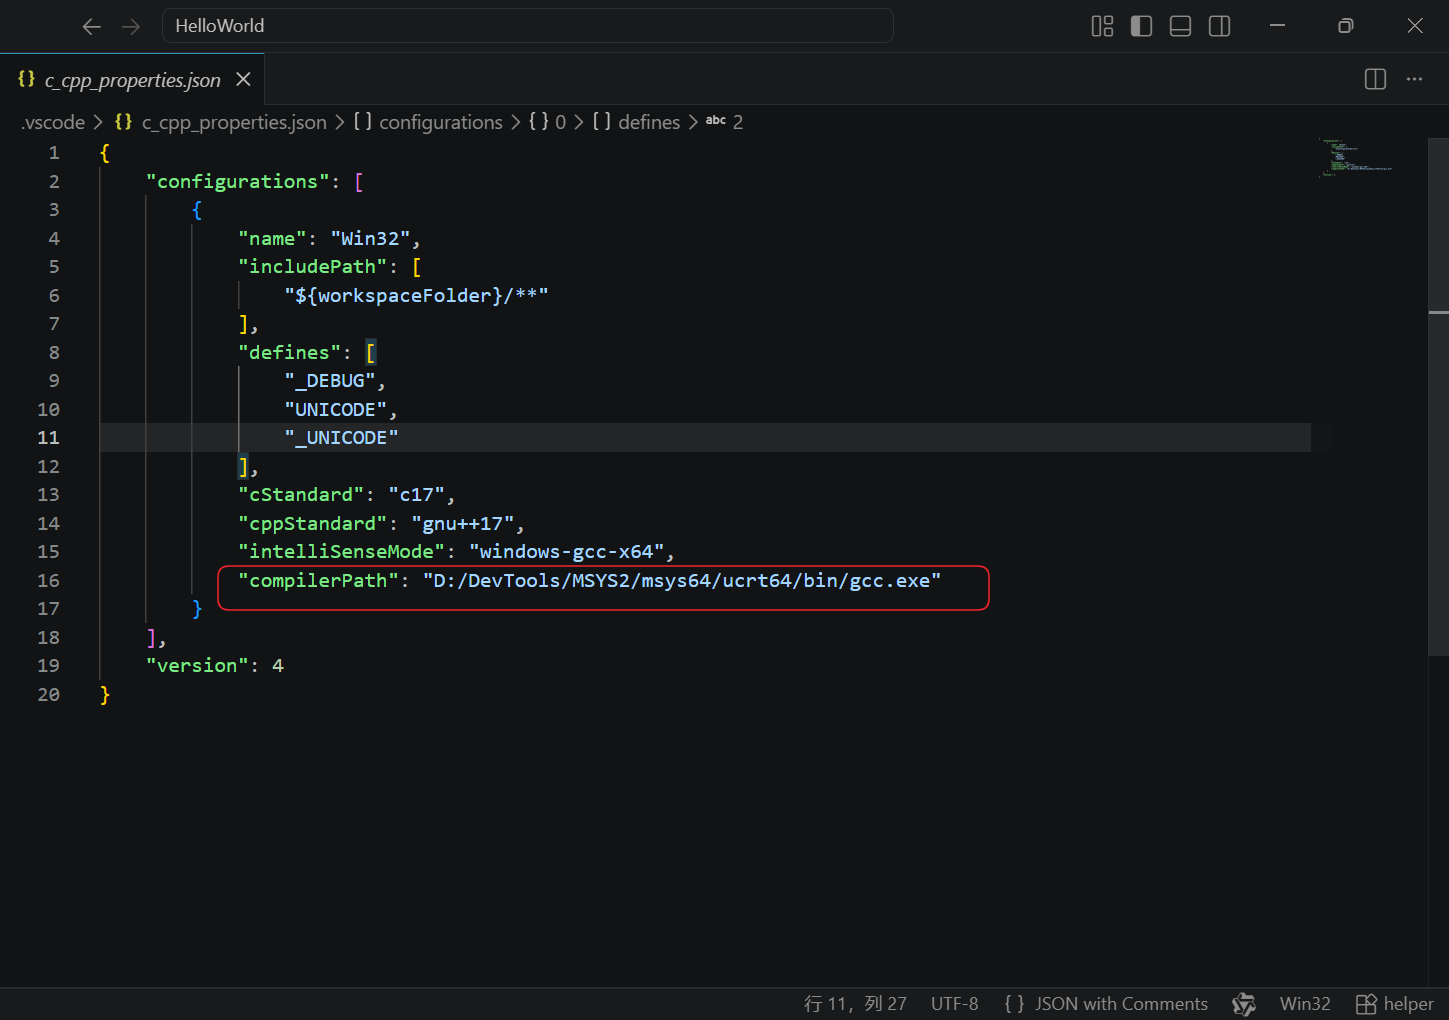Select the c_cpp_properties.json tab
1449x1020 pixels.
point(132,80)
